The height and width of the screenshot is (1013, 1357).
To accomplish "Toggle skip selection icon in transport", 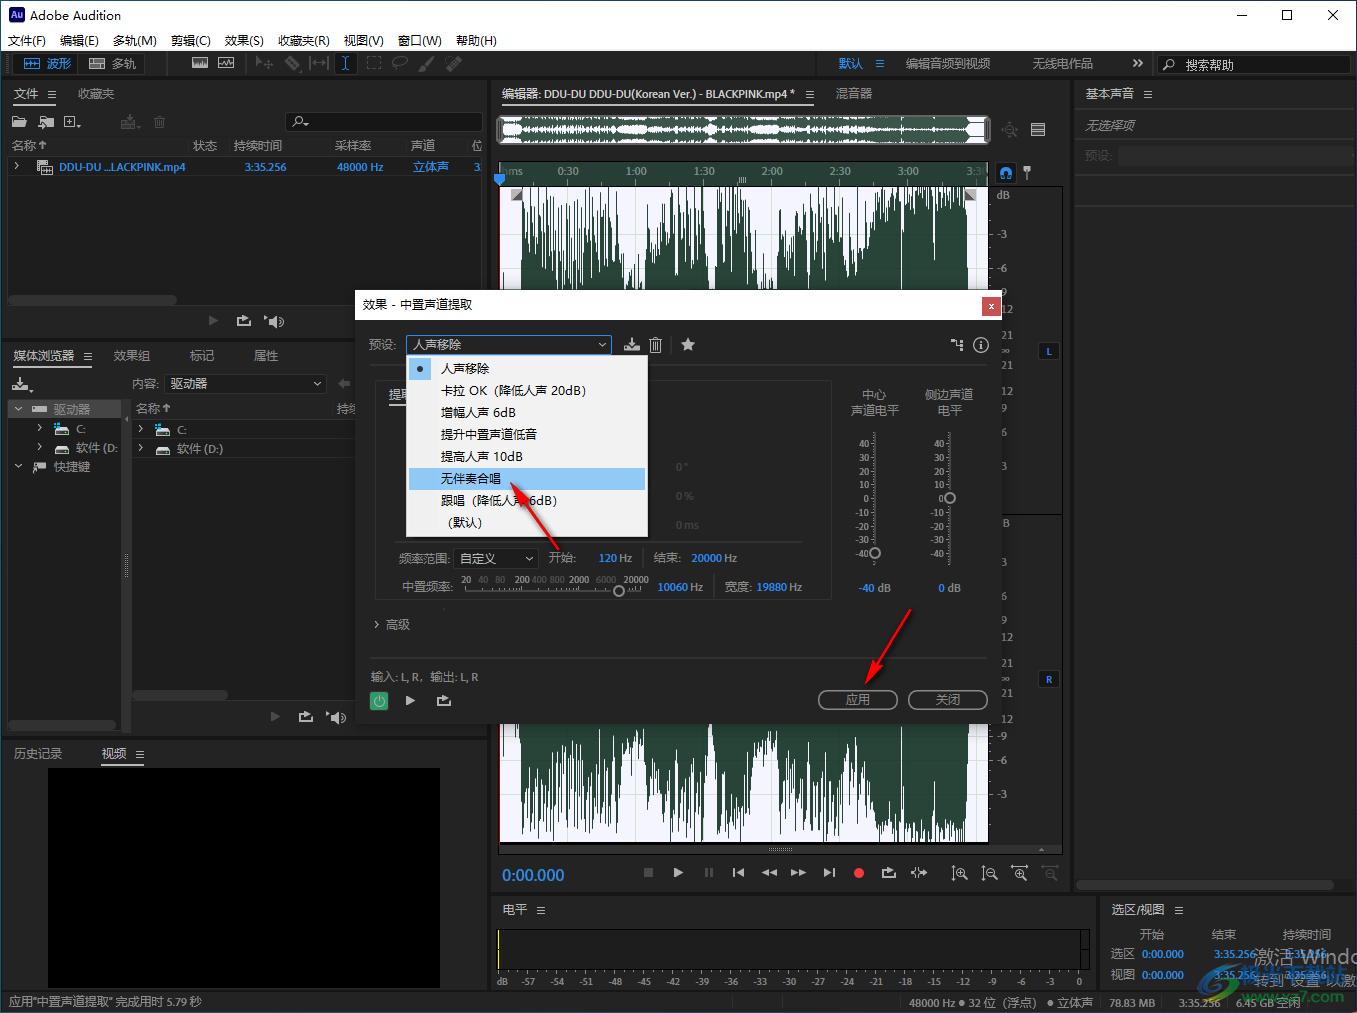I will (x=919, y=873).
